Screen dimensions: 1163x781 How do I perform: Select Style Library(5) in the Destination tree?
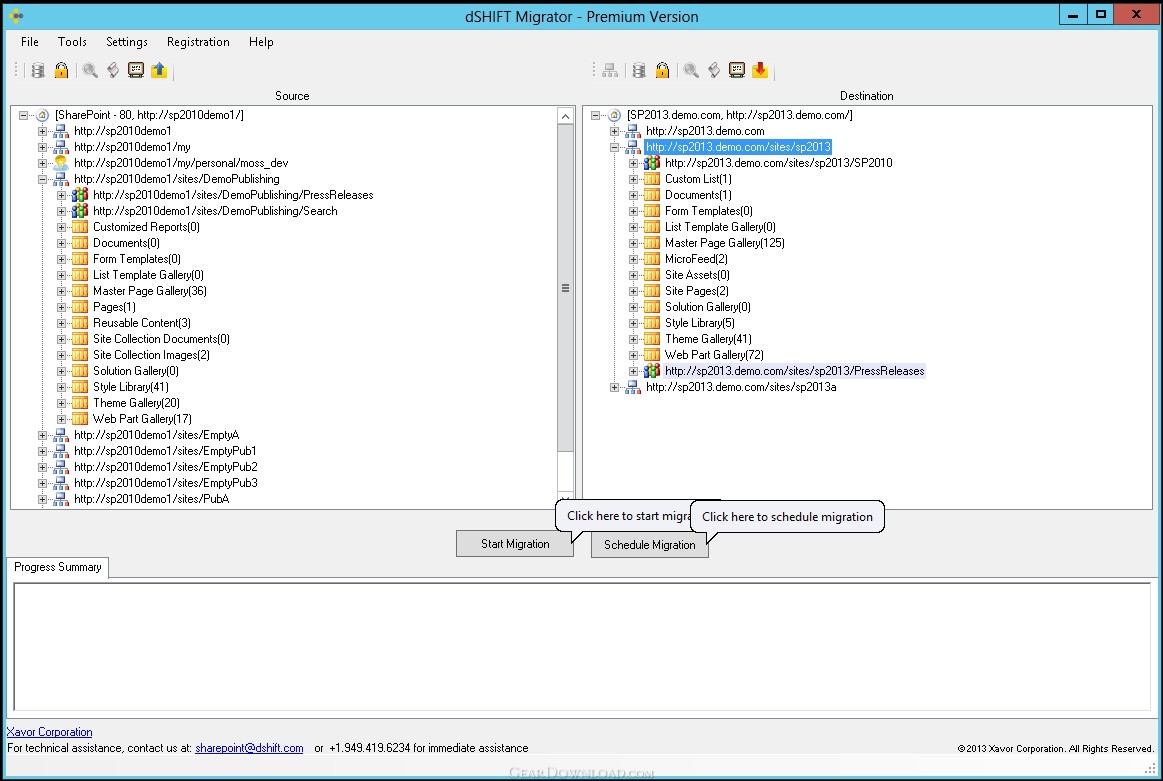coord(699,323)
